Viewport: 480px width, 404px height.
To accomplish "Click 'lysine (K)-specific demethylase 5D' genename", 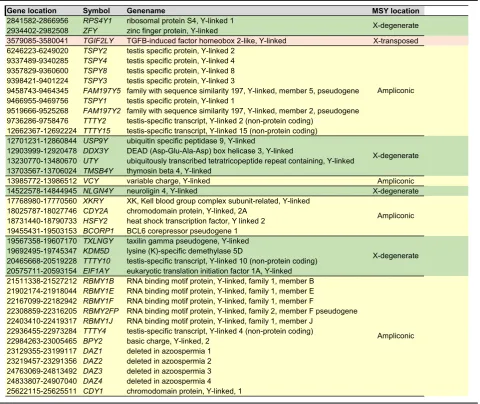I will pos(184,251).
